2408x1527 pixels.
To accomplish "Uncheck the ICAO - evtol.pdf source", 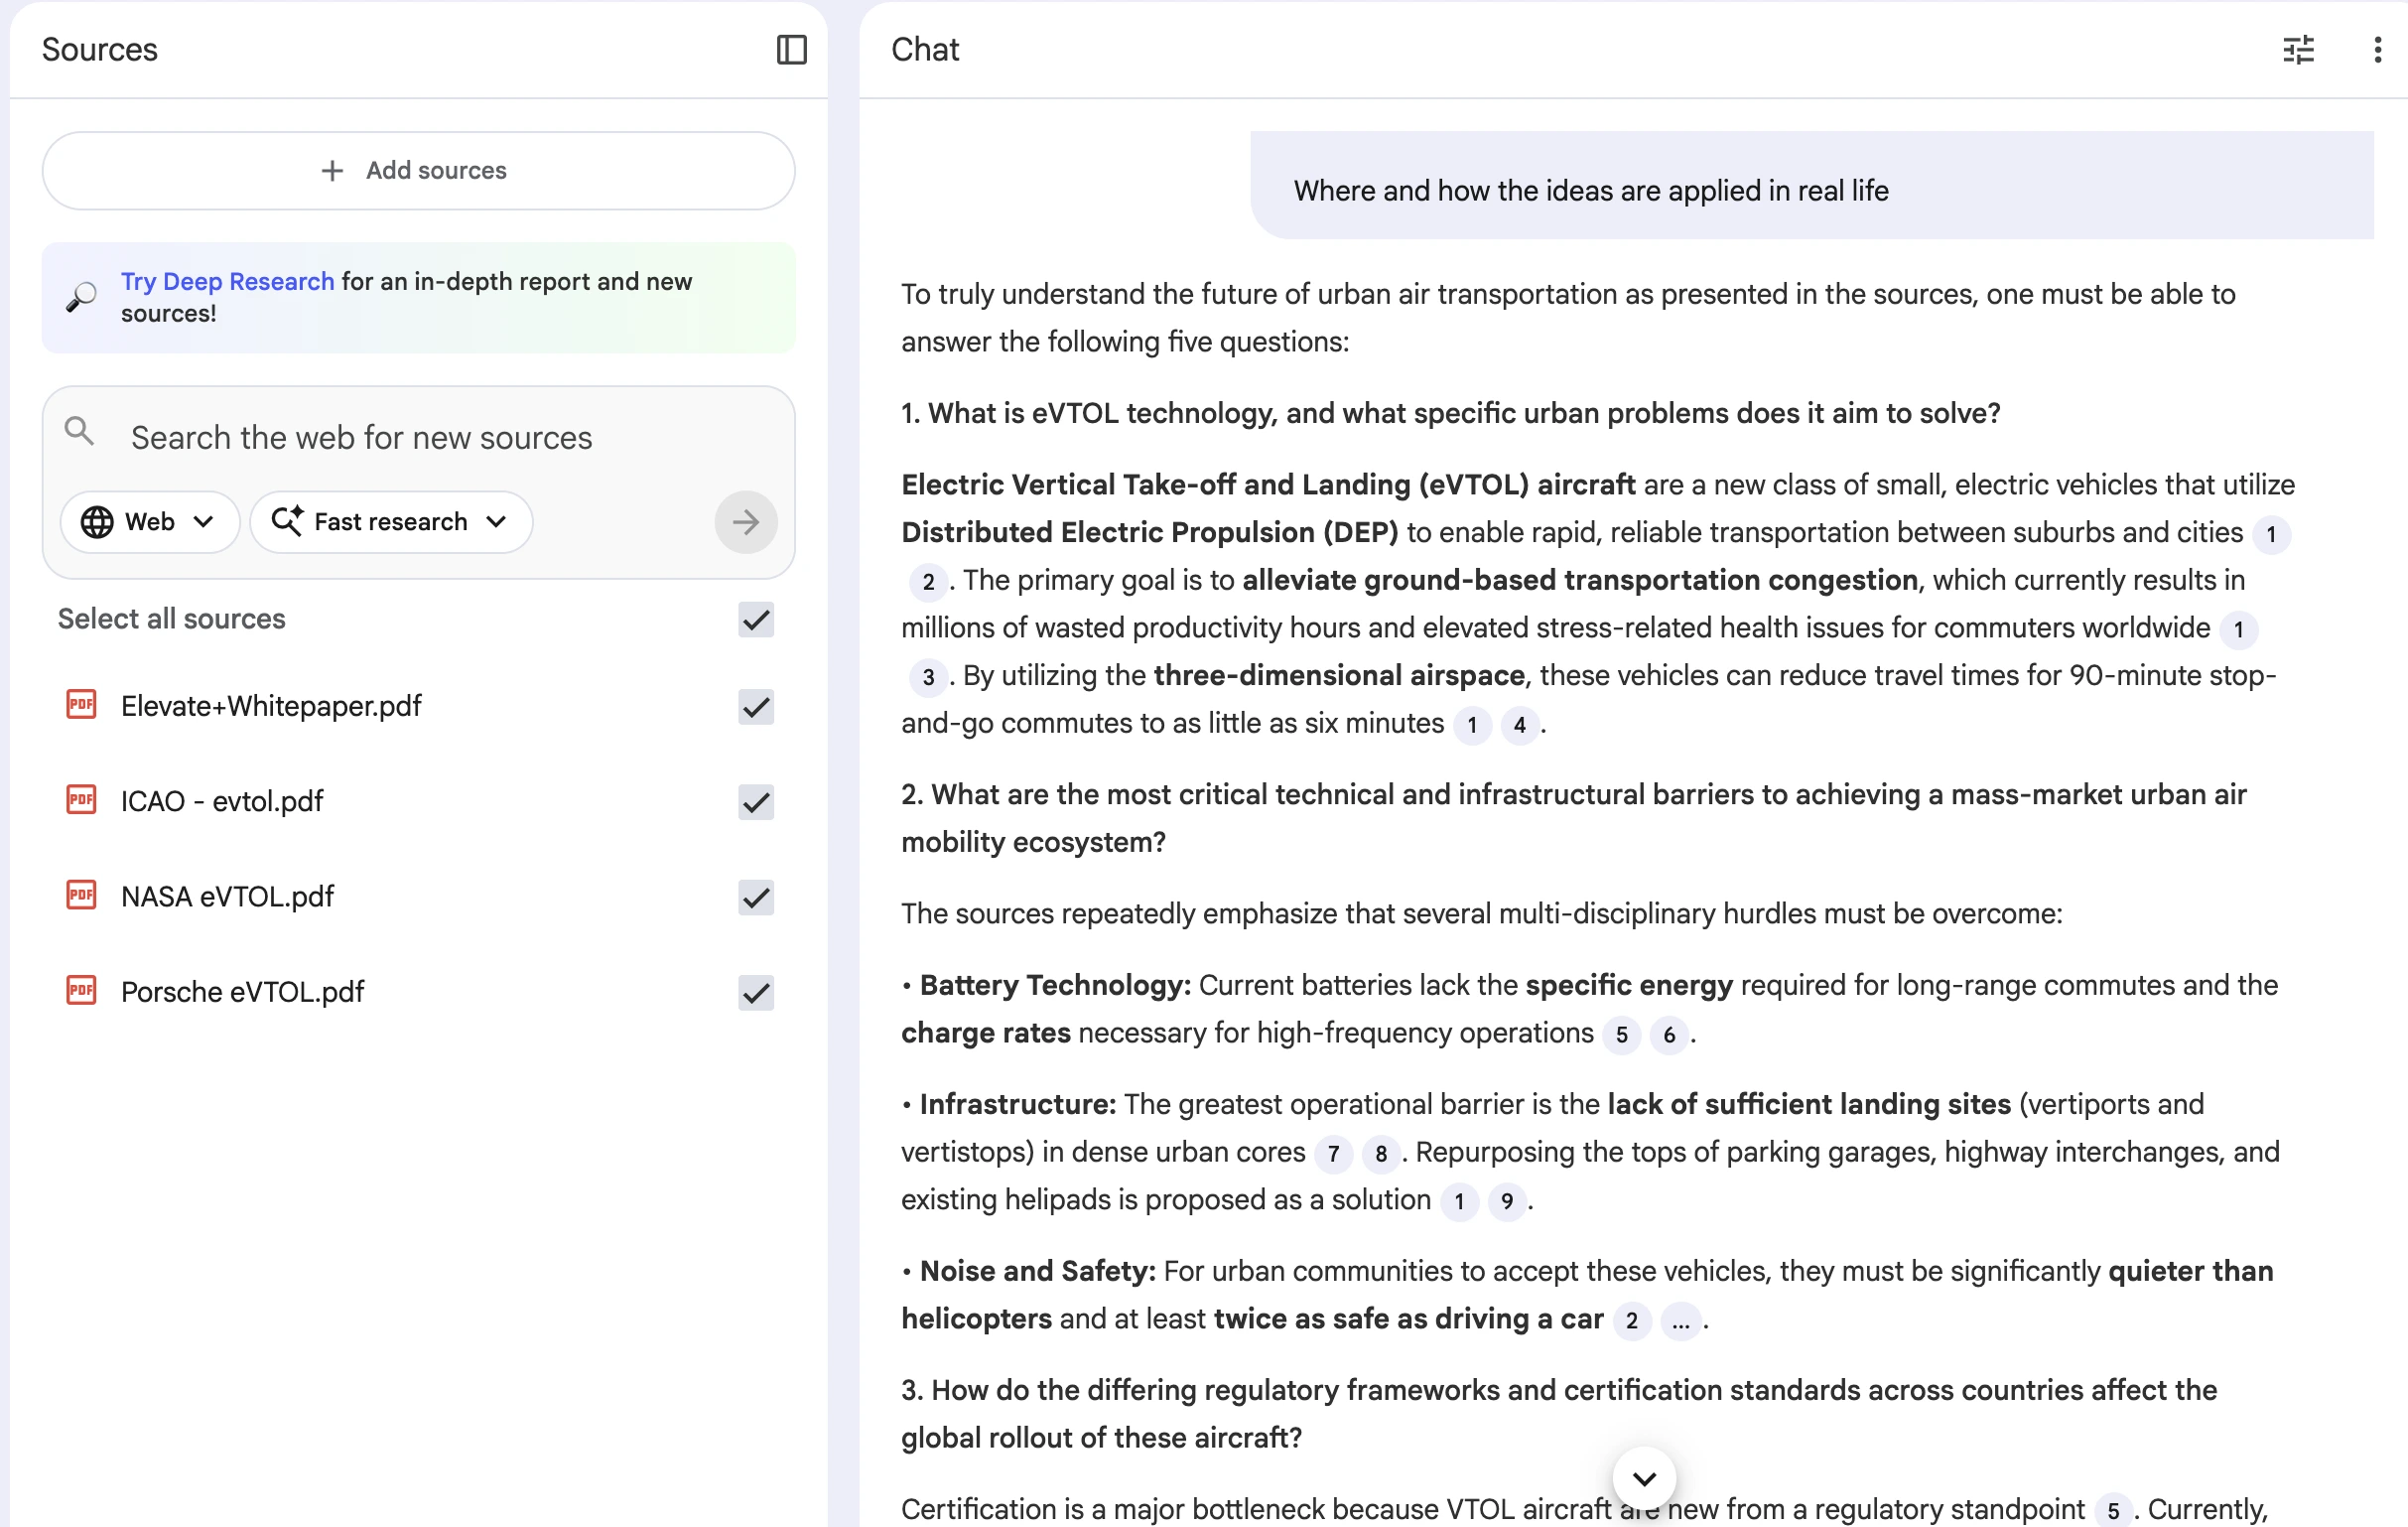I will click(x=756, y=801).
